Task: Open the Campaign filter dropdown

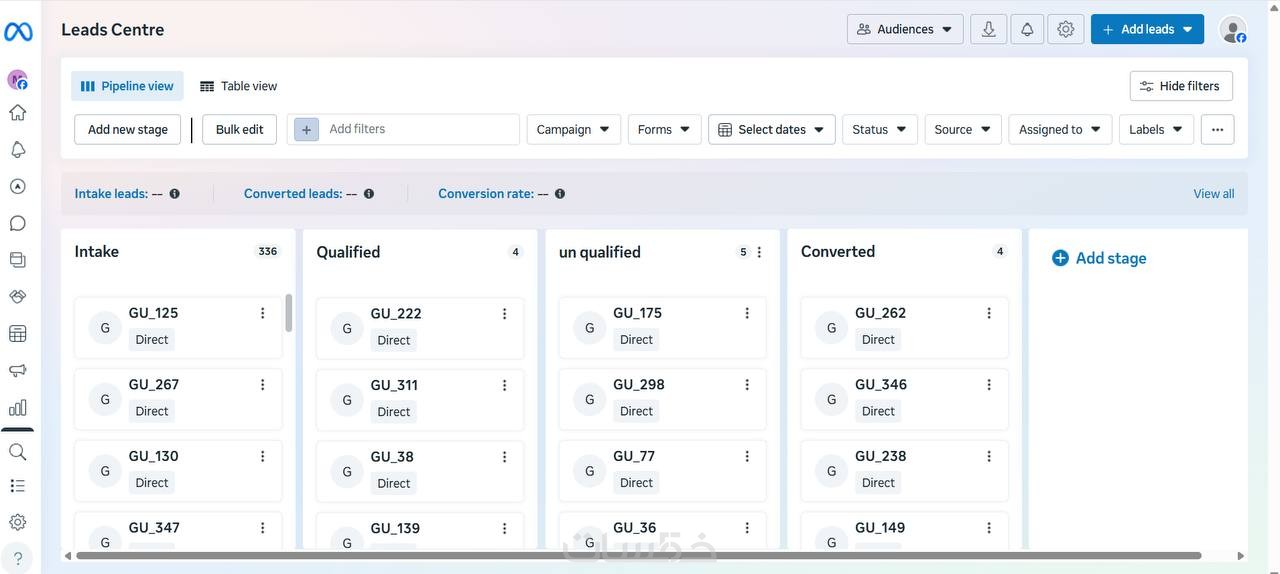Action: pos(573,129)
